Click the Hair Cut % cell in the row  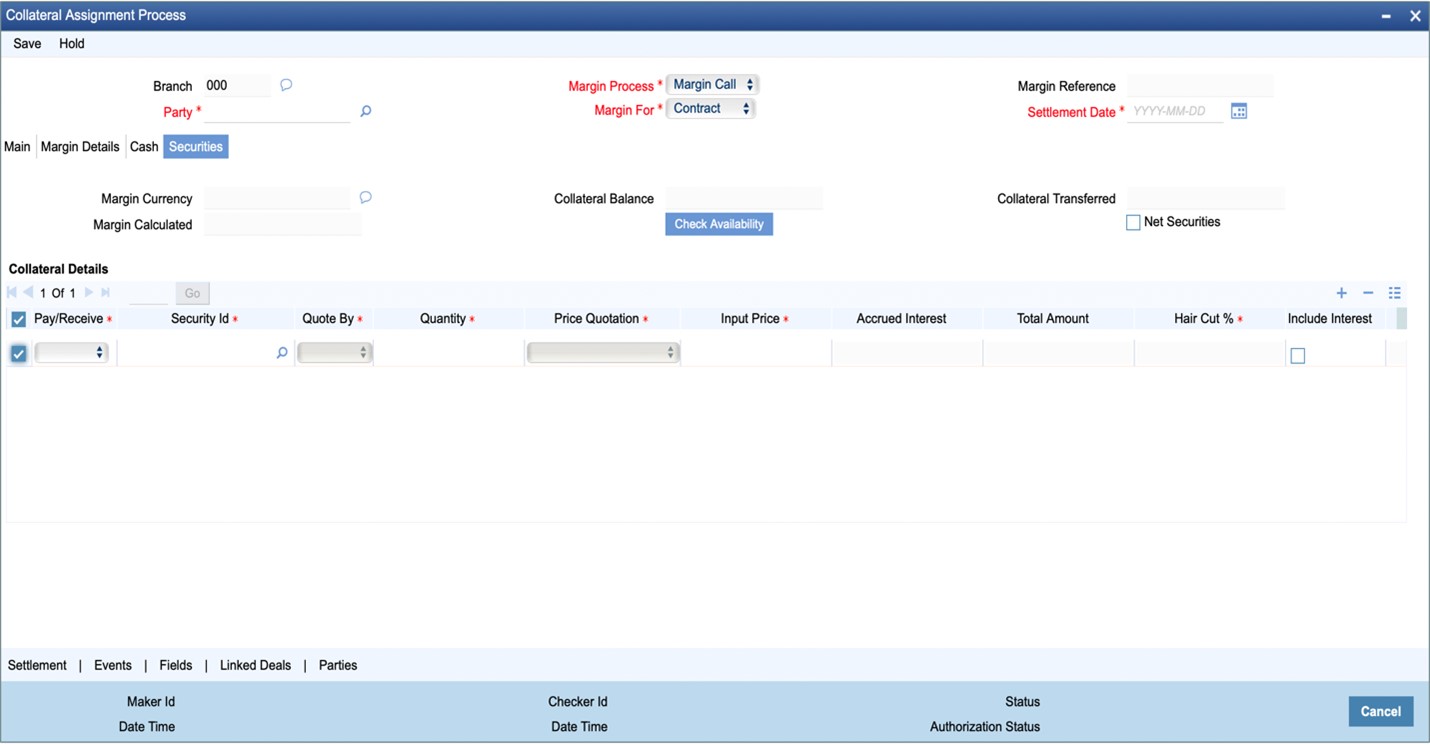[1209, 353]
